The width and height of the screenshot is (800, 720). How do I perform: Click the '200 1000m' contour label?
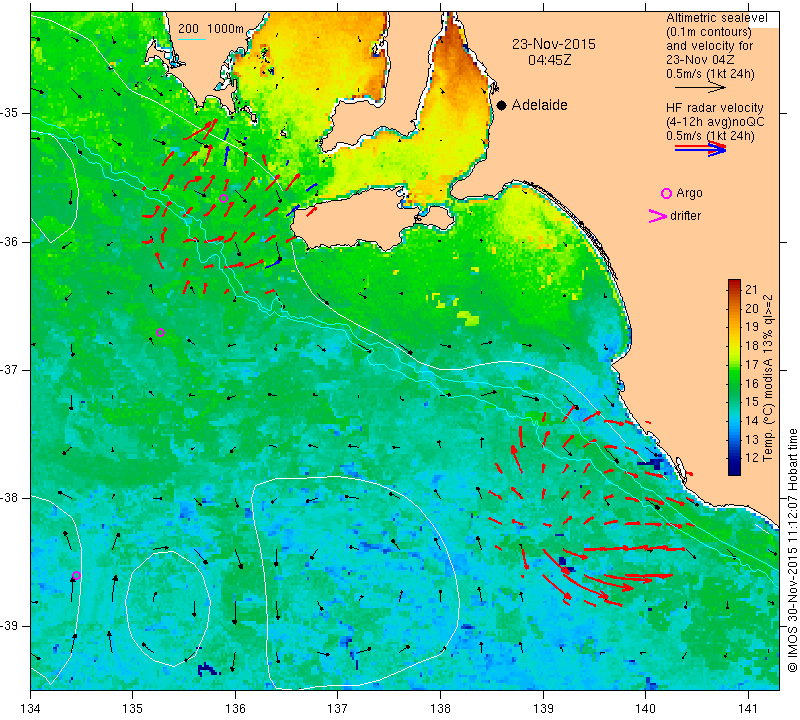[211, 29]
